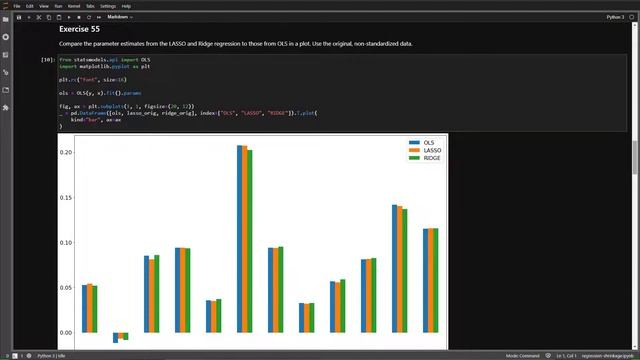Open the File menu
Viewport: 640px width, 360px height.
pos(17,6)
